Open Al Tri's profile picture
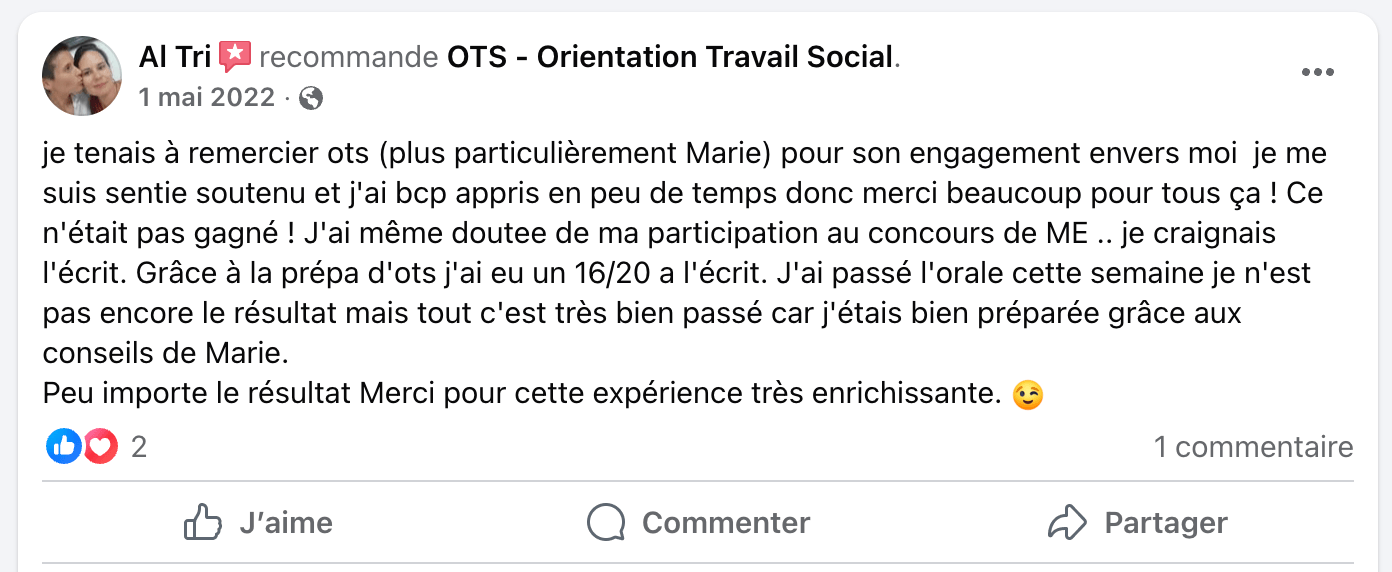This screenshot has width=1392, height=572. point(82,76)
